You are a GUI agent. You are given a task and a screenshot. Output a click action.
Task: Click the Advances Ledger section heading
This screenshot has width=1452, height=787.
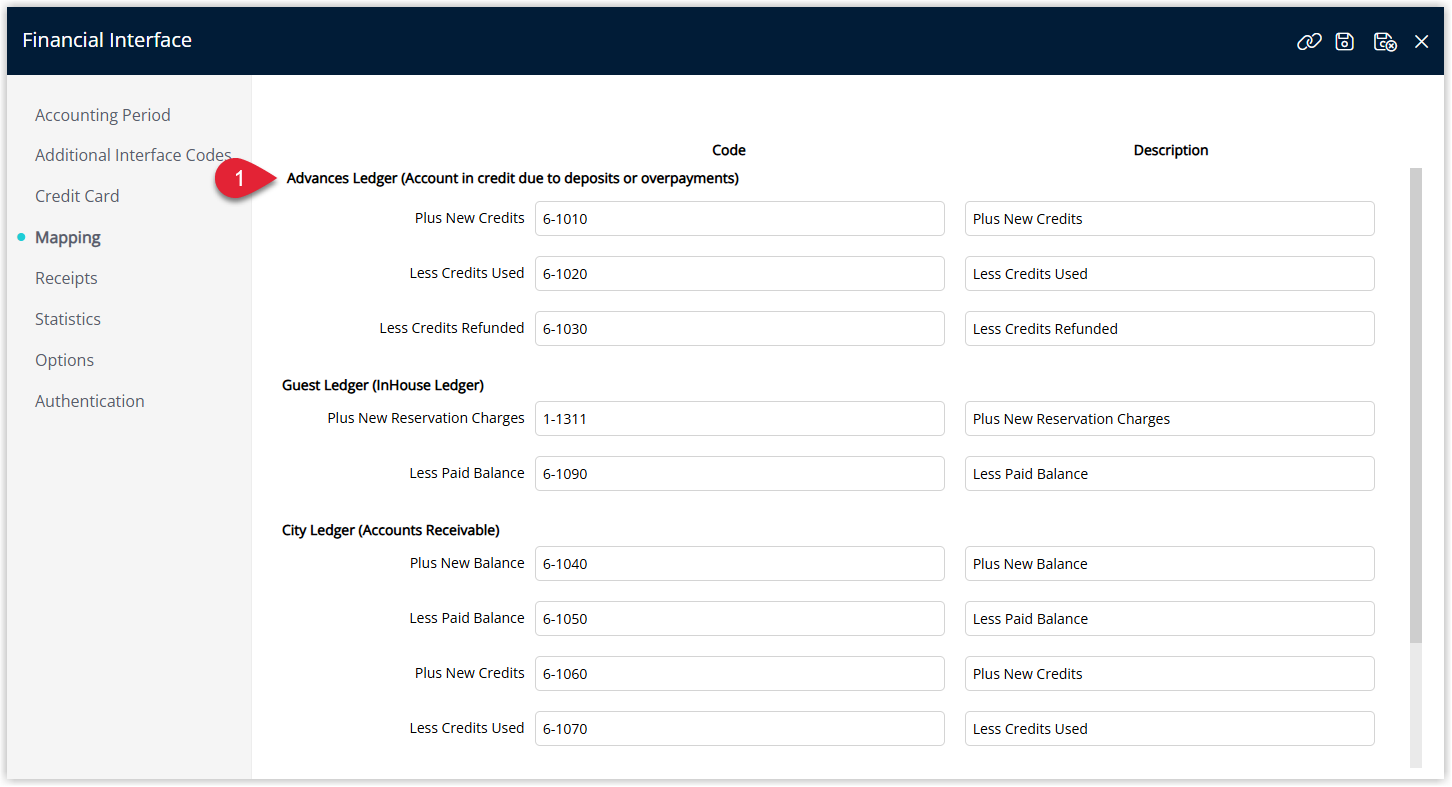[512, 179]
